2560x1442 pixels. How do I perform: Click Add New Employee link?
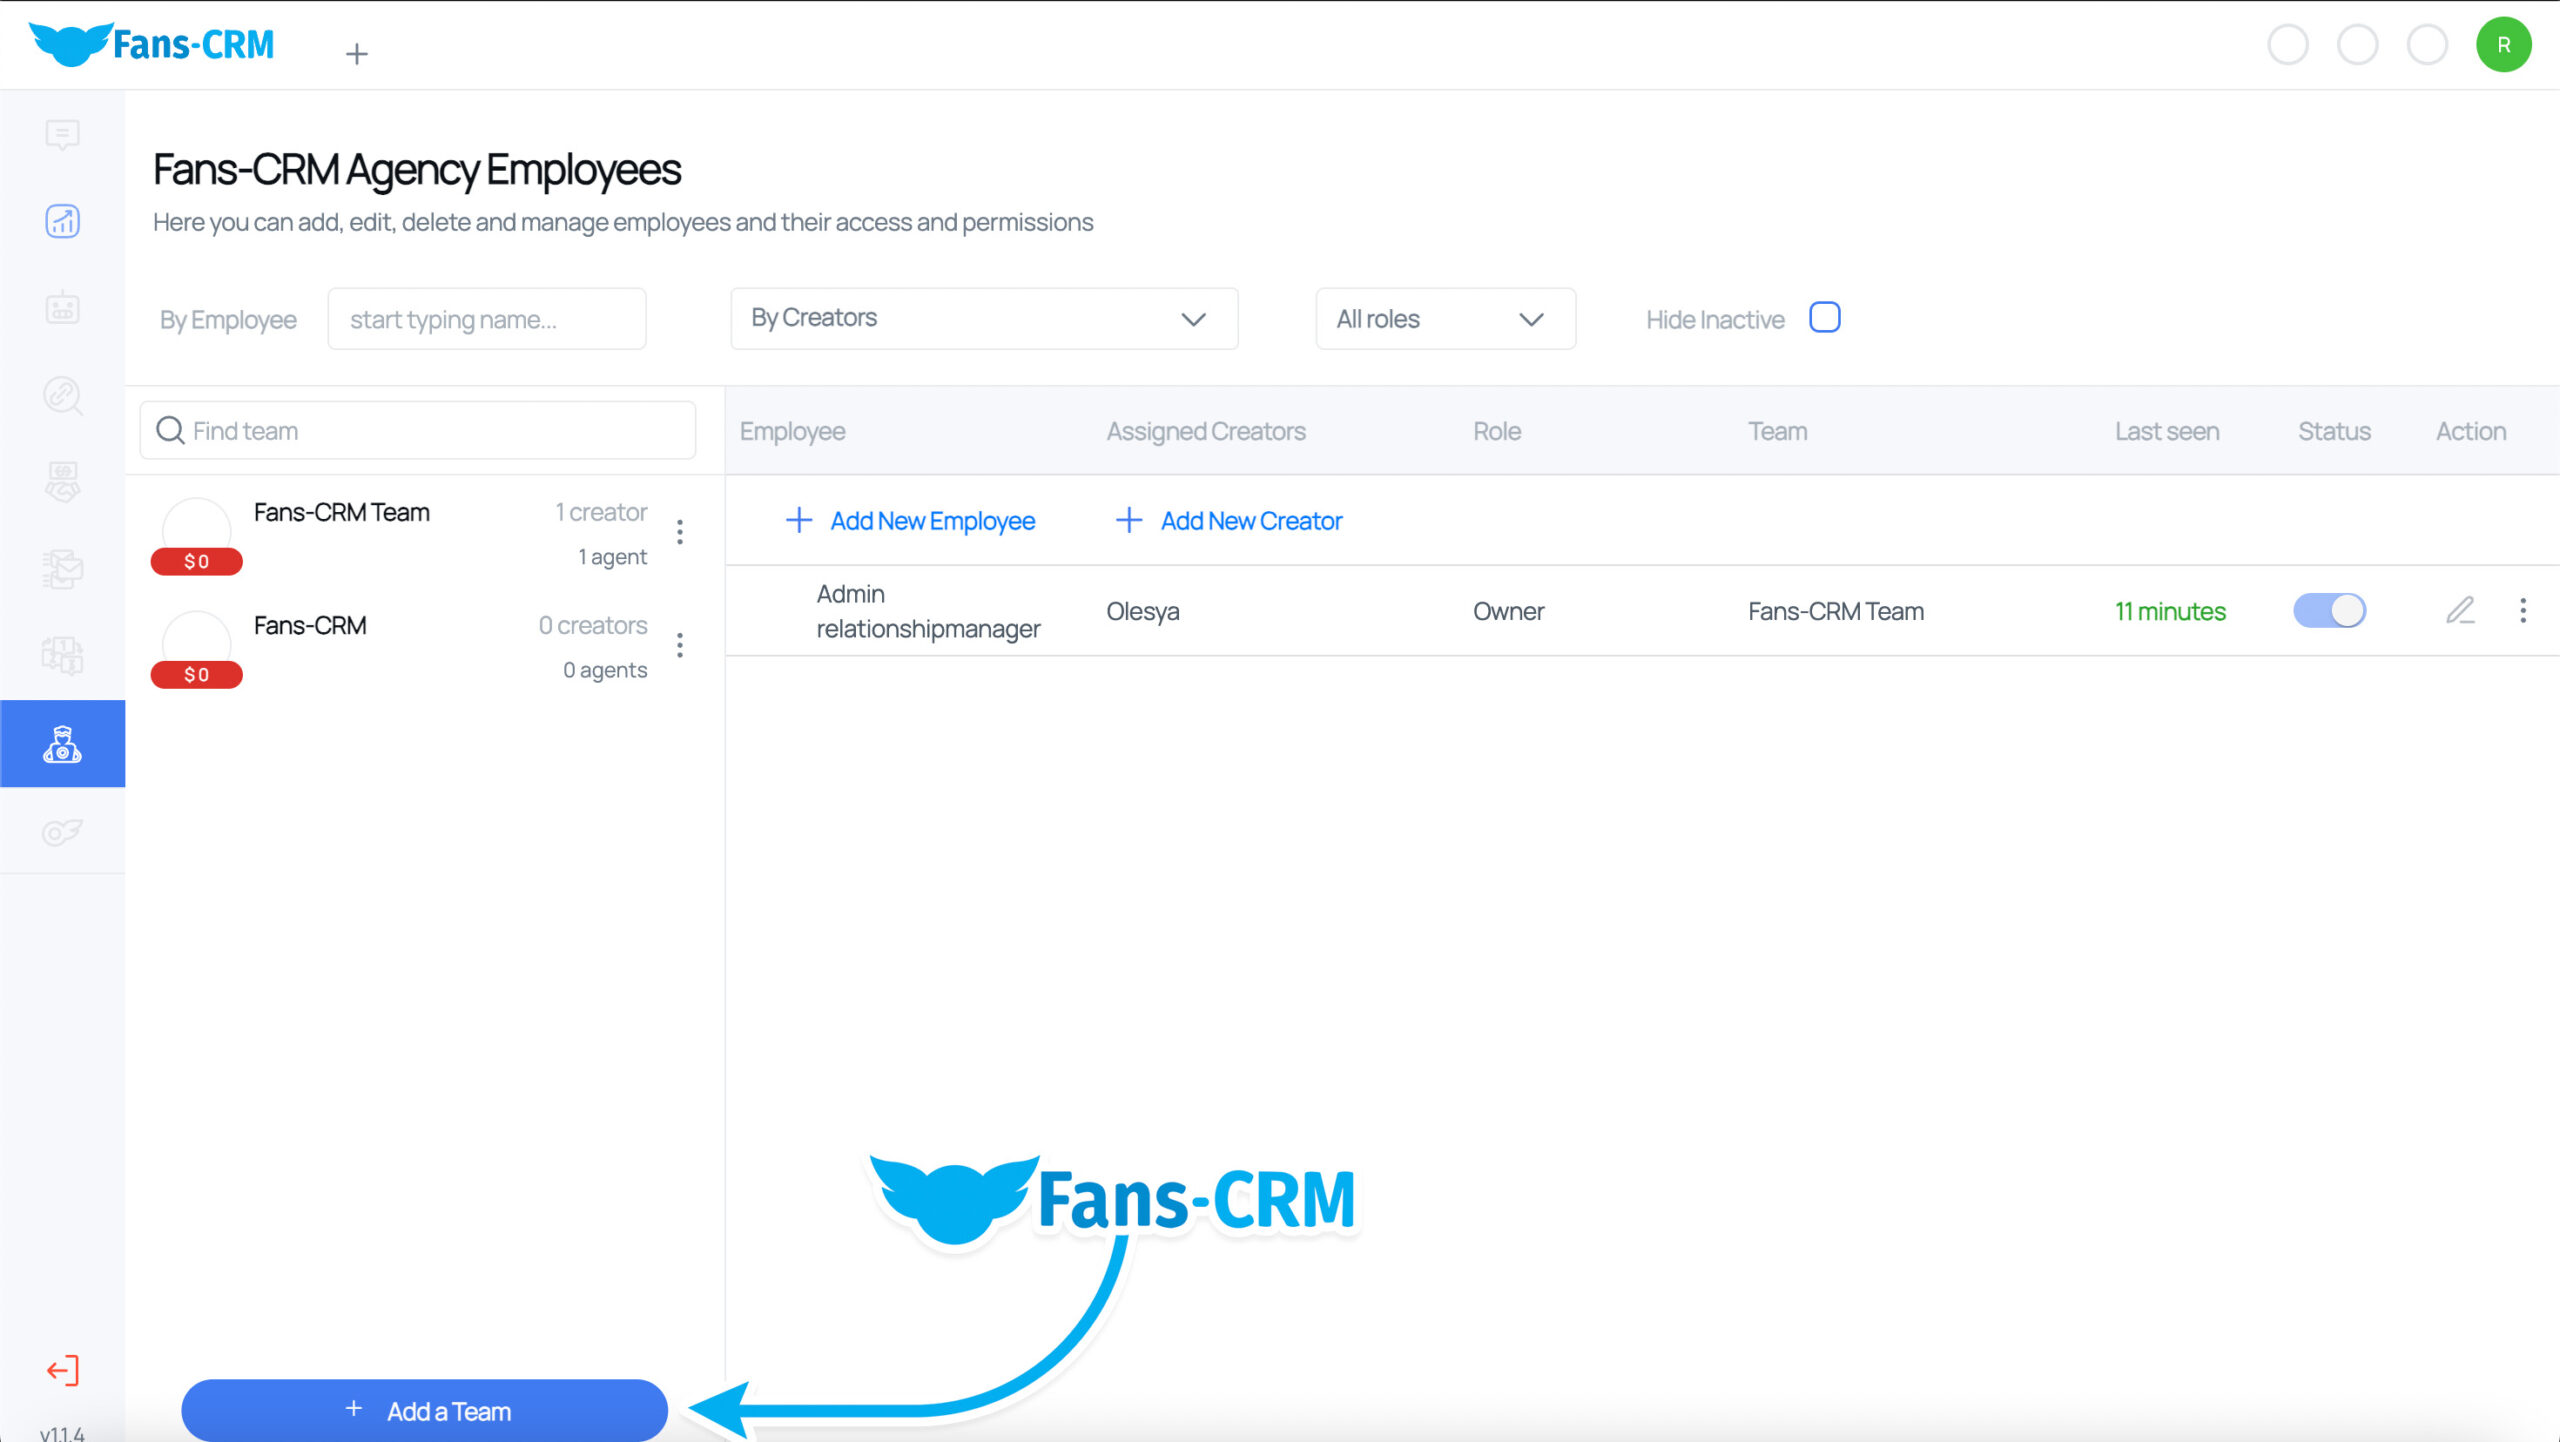911,520
